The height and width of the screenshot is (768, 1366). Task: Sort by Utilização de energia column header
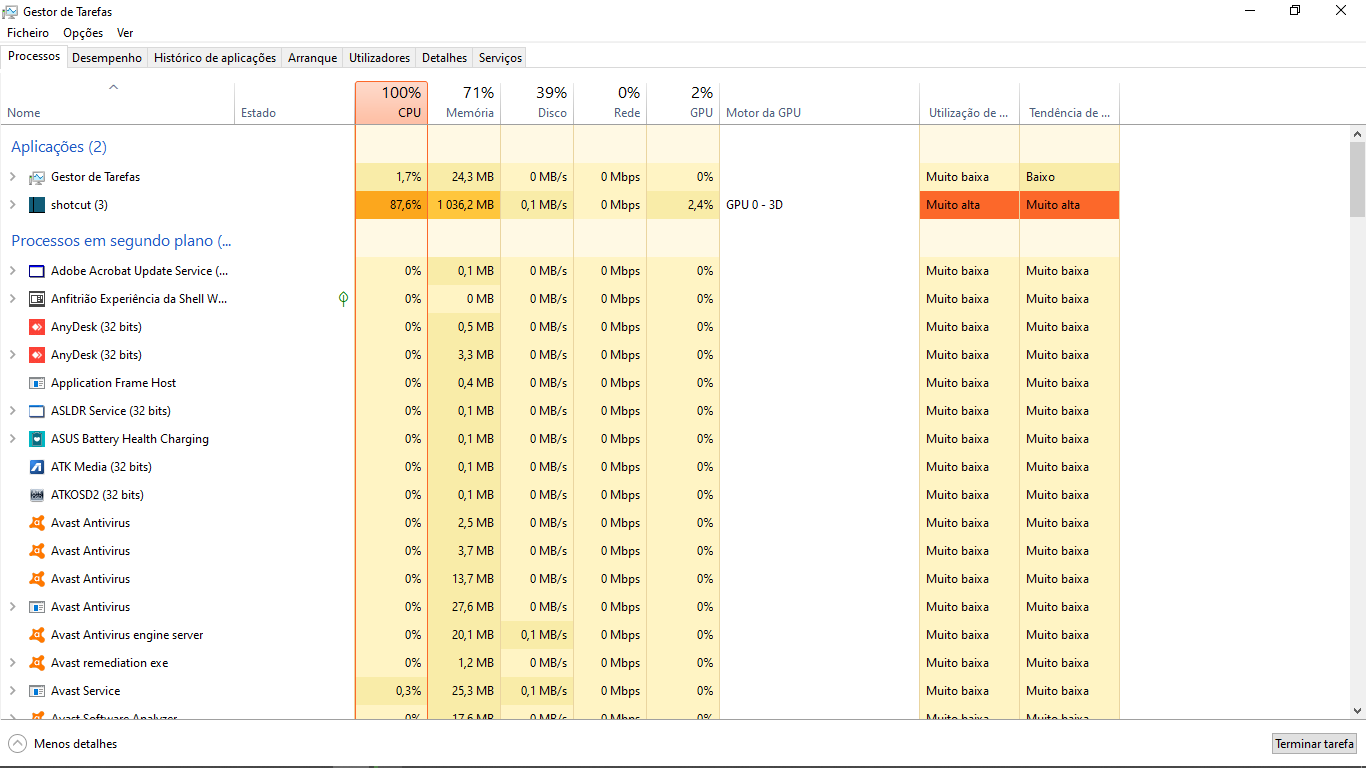[970, 103]
